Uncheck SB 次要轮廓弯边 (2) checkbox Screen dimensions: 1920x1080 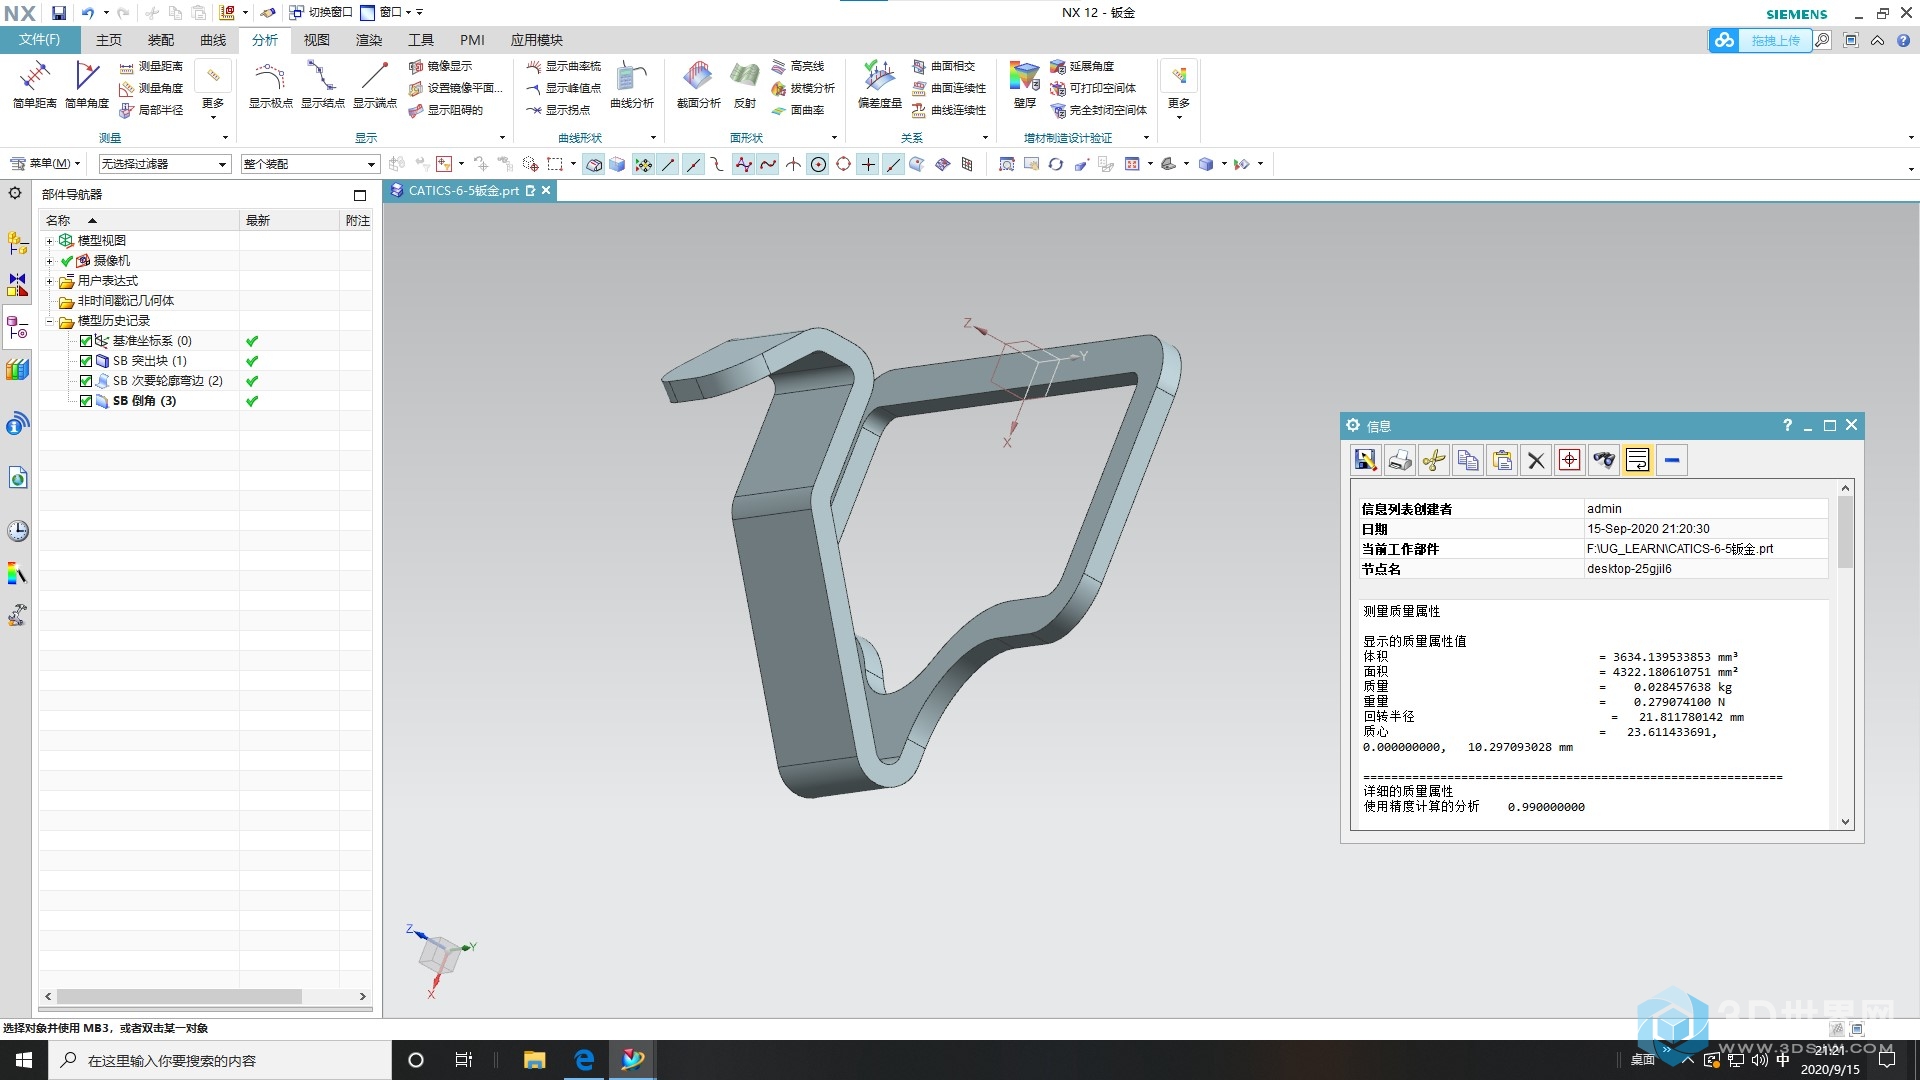pyautogui.click(x=86, y=381)
